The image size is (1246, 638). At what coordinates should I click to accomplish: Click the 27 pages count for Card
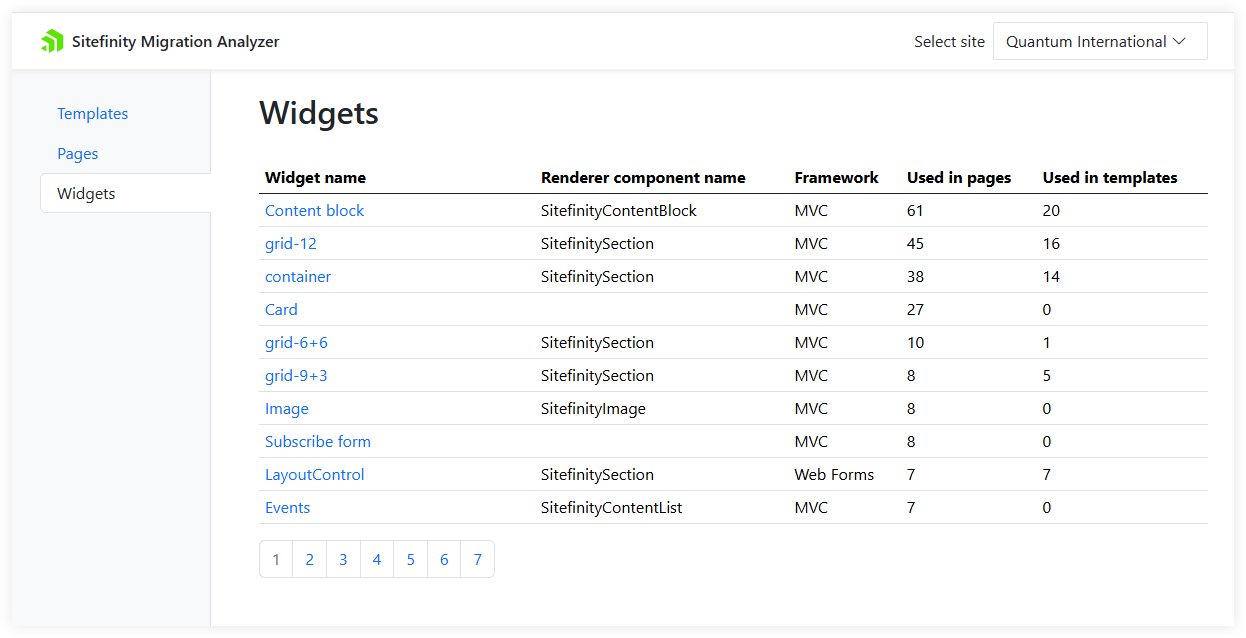915,309
